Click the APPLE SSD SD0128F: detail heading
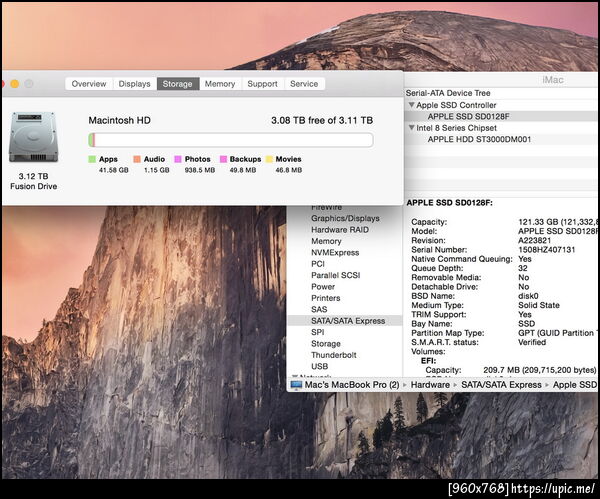This screenshot has width=600, height=499. click(x=450, y=203)
